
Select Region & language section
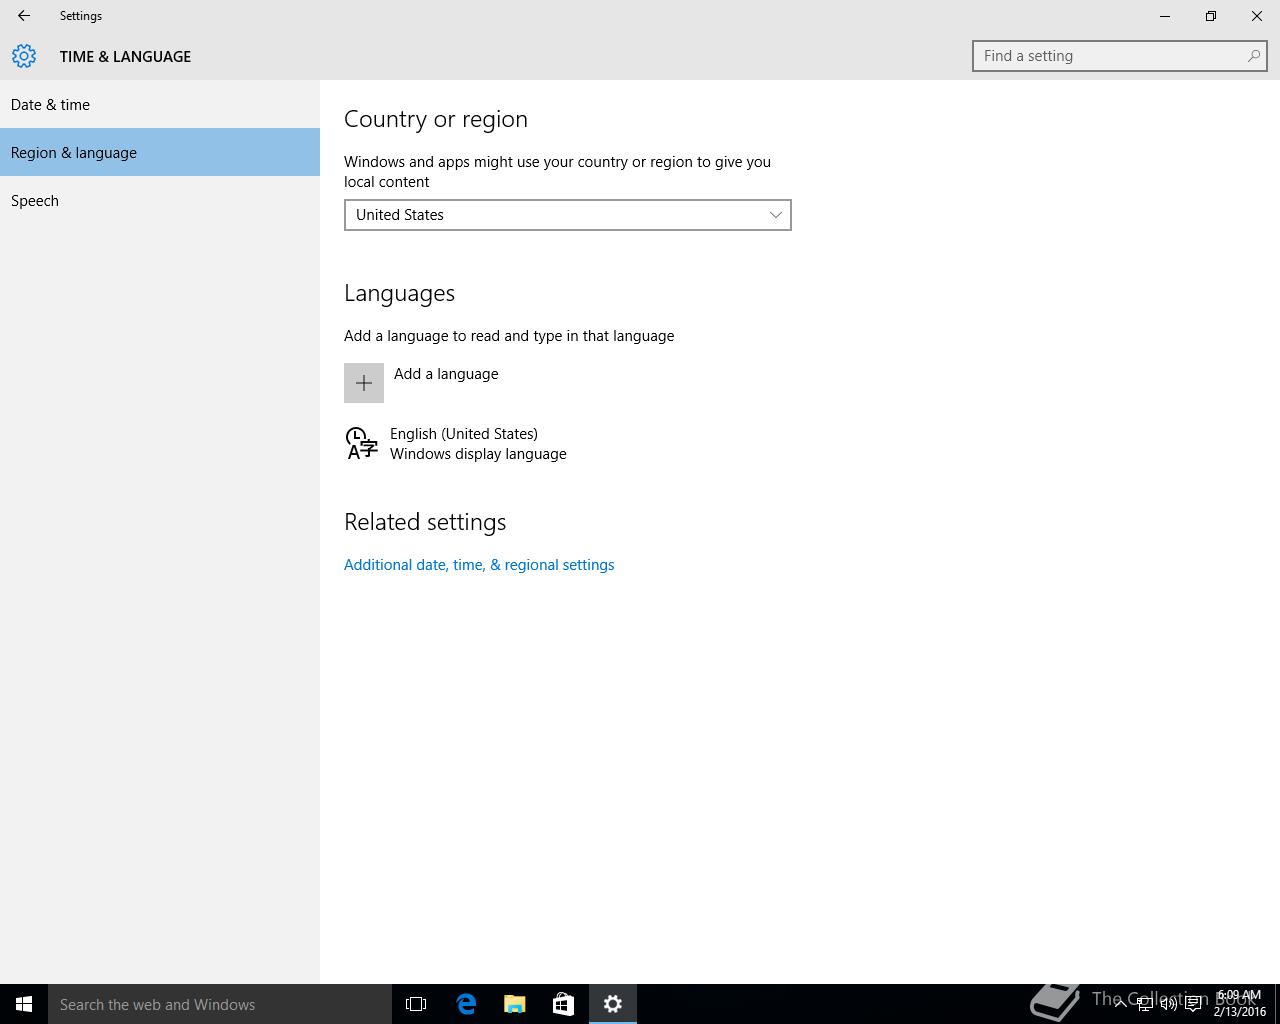[160, 152]
